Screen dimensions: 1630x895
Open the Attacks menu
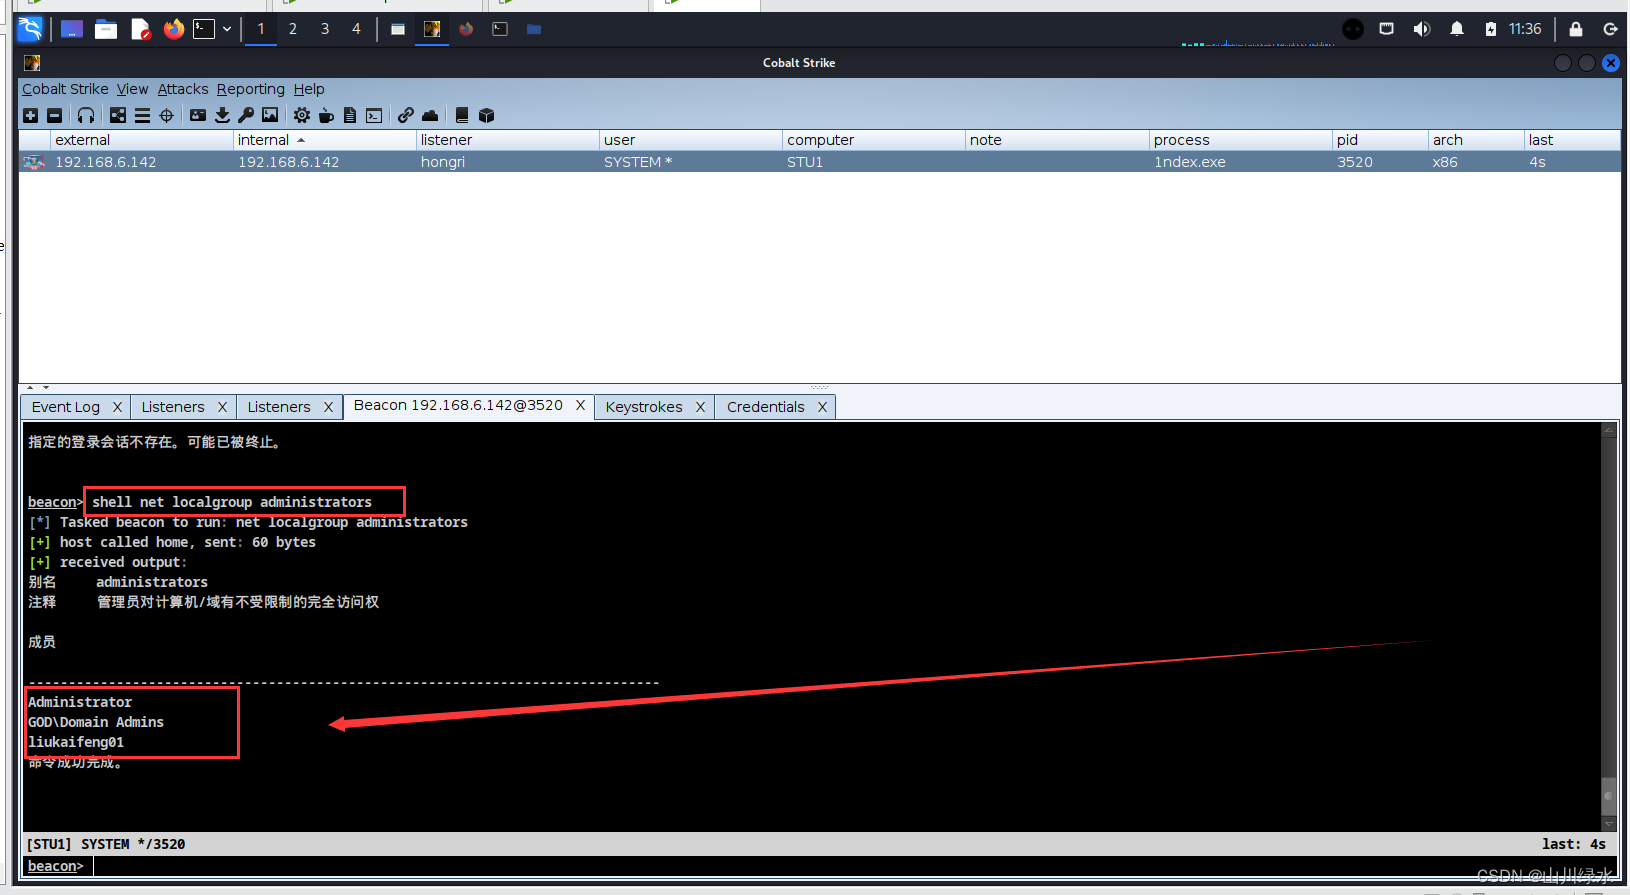(183, 89)
